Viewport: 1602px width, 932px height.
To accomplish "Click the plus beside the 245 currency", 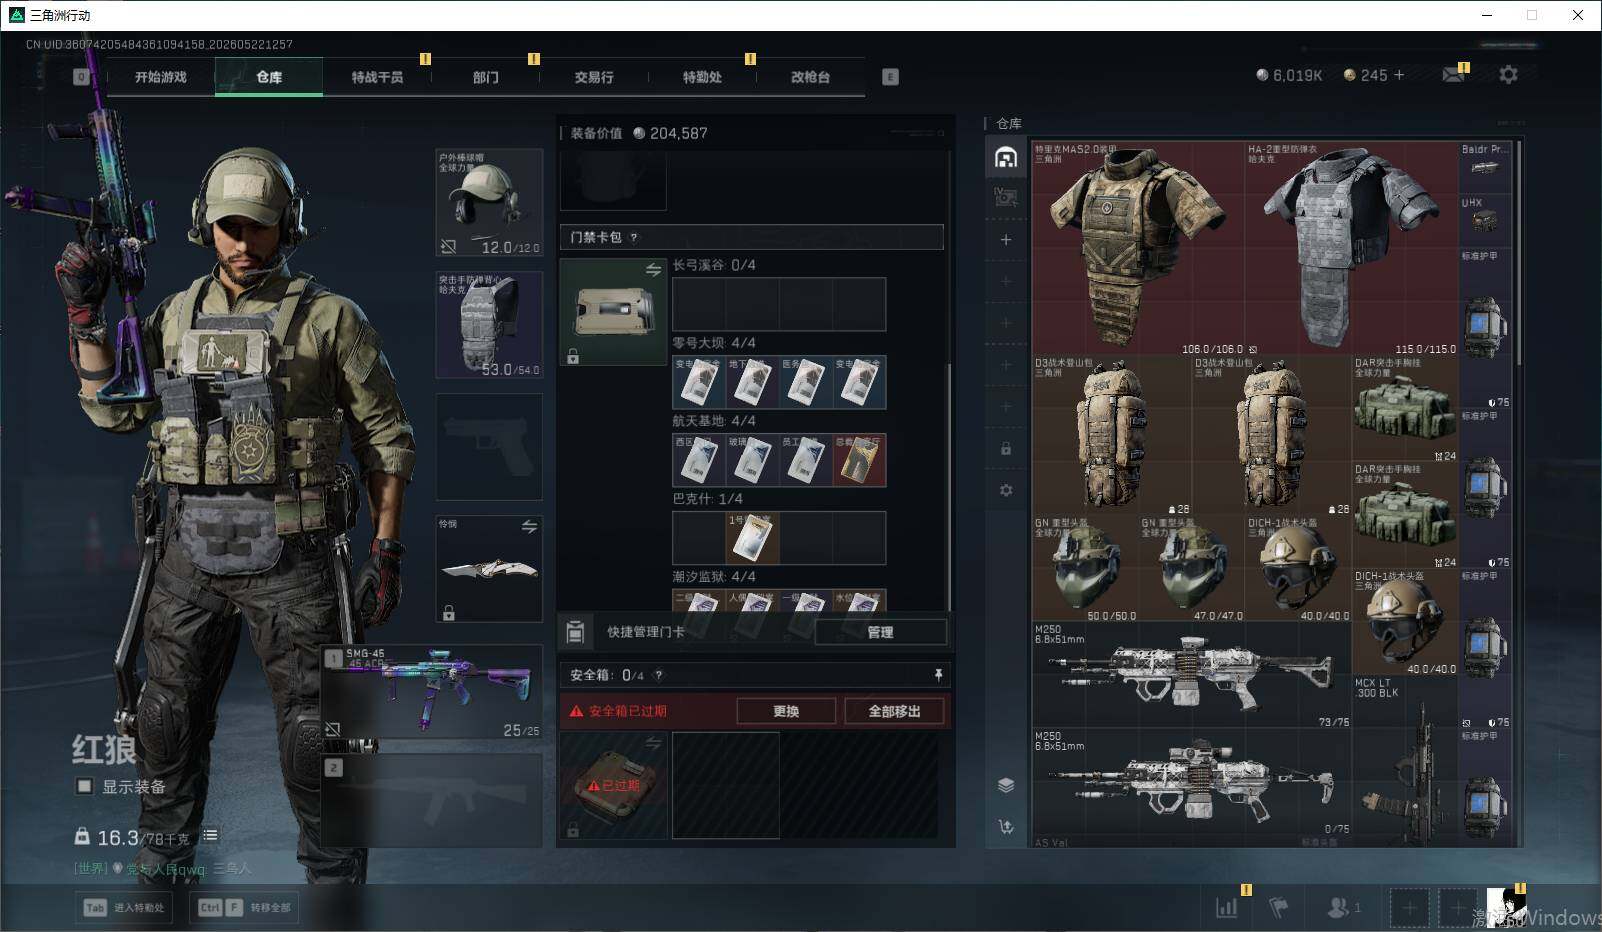I will 1399,75.
